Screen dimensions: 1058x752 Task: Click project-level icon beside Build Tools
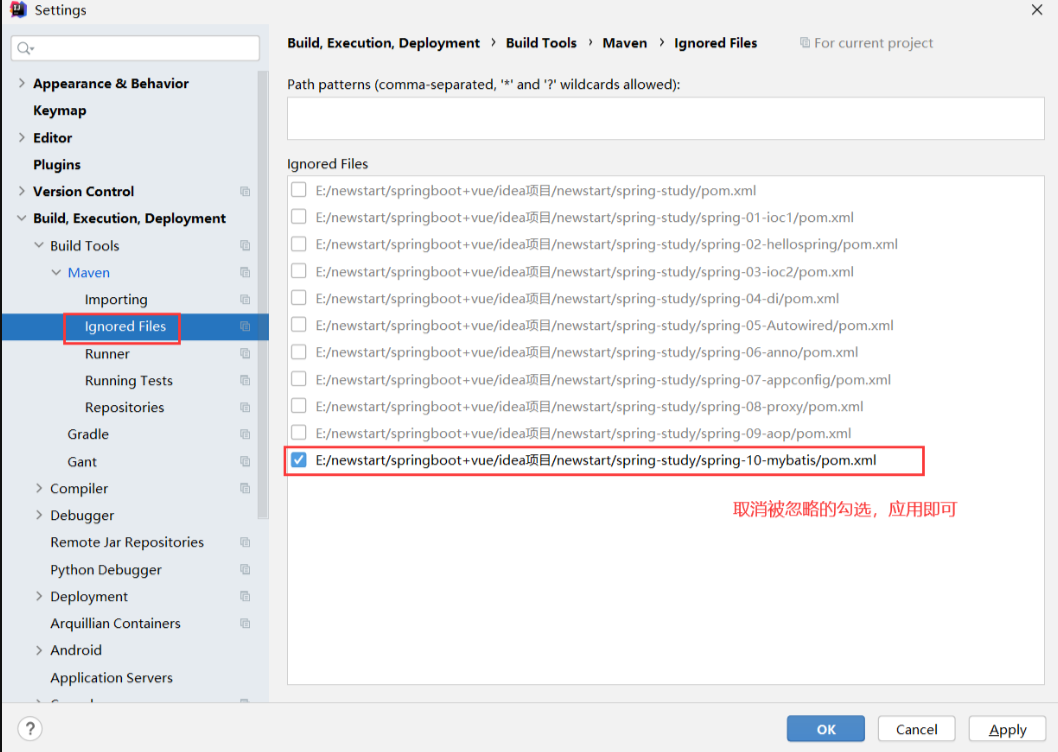(x=245, y=245)
